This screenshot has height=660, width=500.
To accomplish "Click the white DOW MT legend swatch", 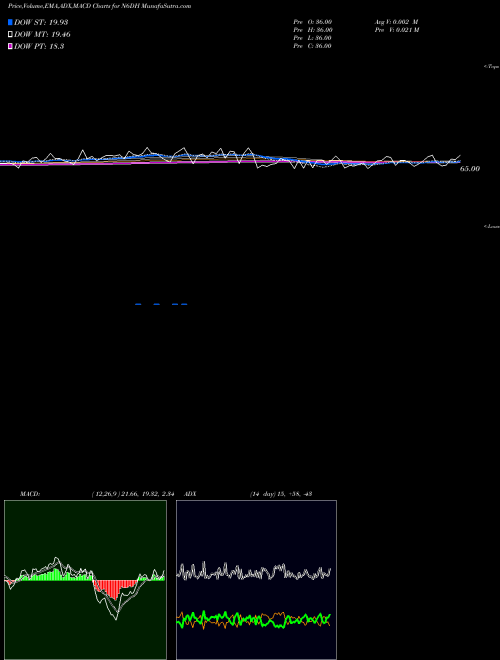I will pyautogui.click(x=10, y=35).
